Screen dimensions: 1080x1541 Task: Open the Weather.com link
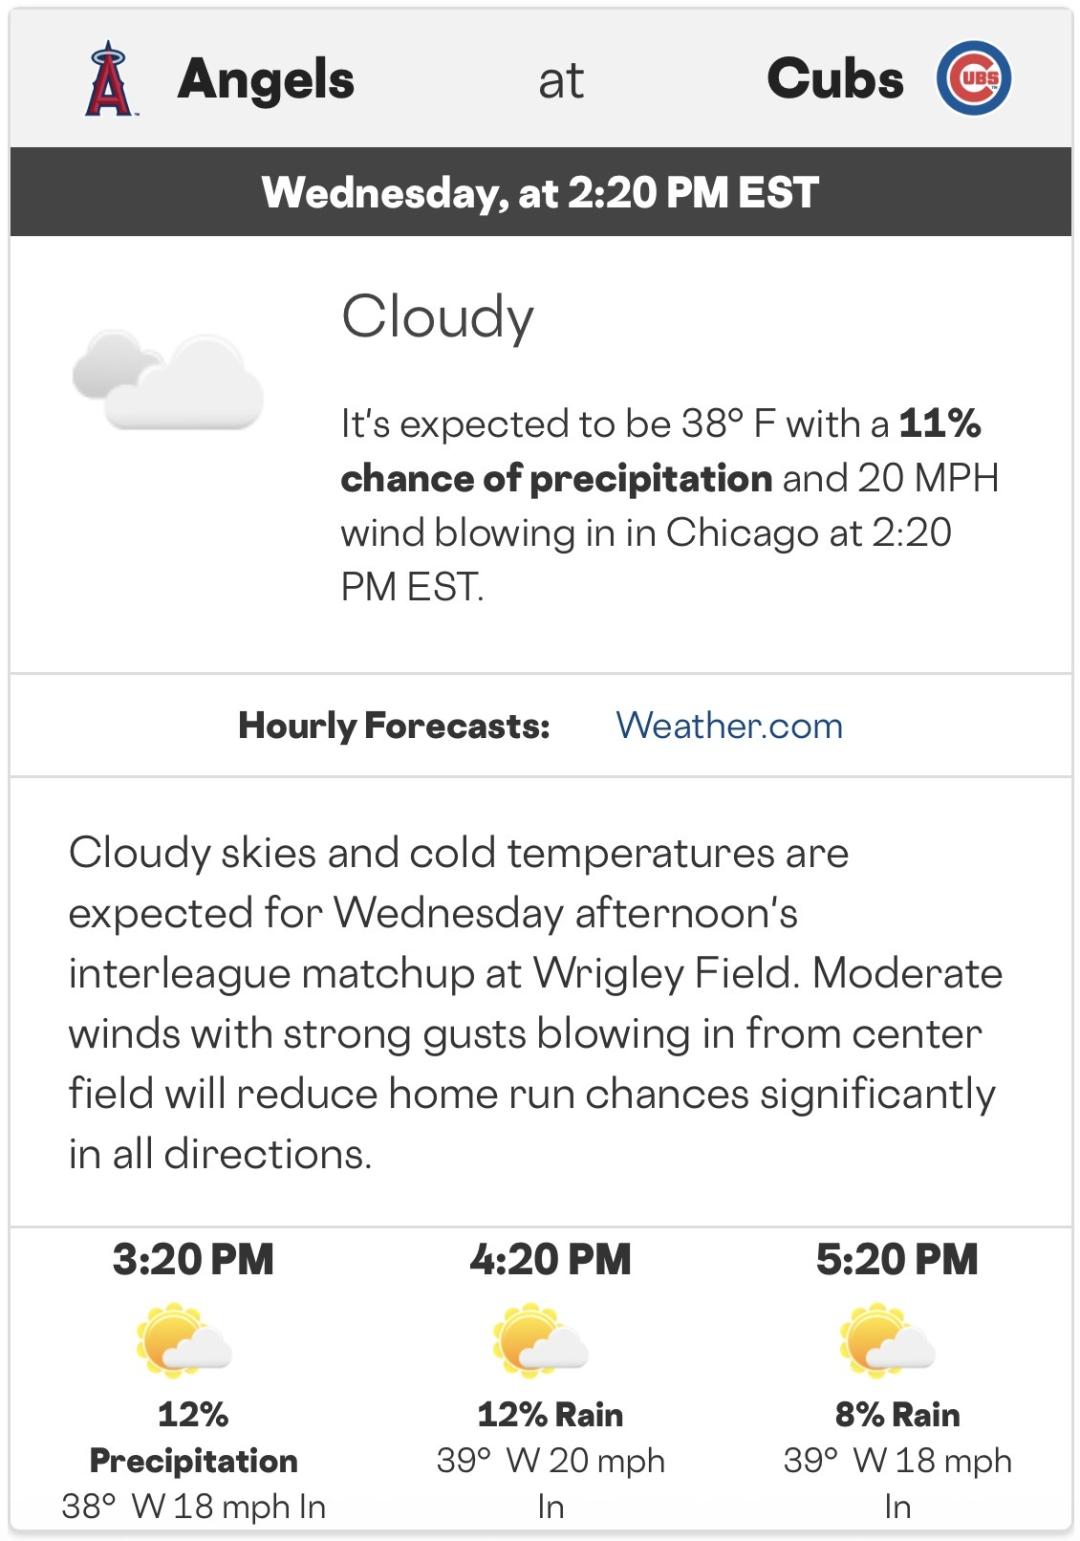pyautogui.click(x=729, y=725)
